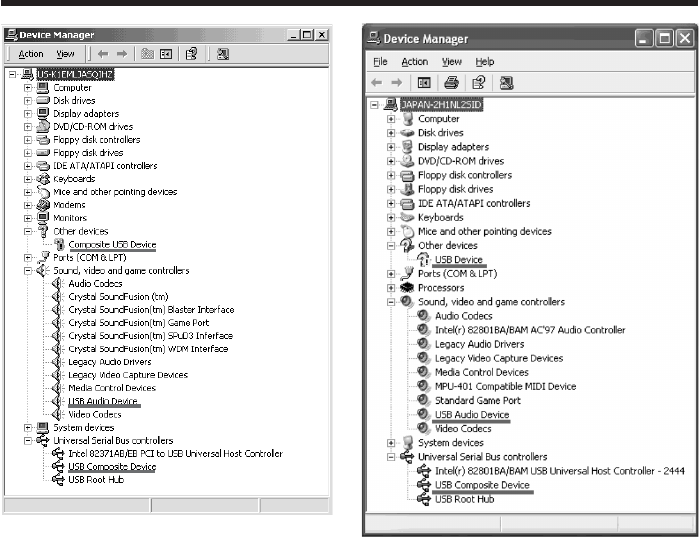Collapse Universal Serial Bus controllers in the right tree
Image resolution: width=699 pixels, height=537 pixels.
pos(391,457)
